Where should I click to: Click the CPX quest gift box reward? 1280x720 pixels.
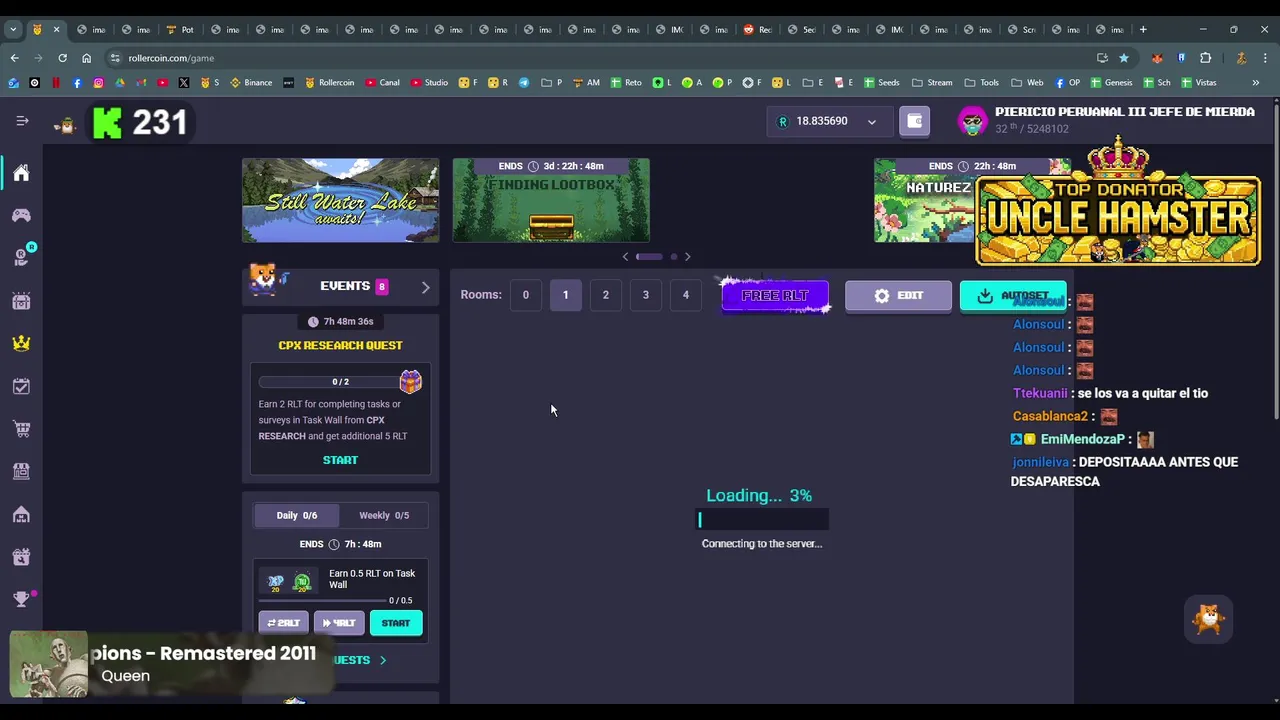point(410,381)
